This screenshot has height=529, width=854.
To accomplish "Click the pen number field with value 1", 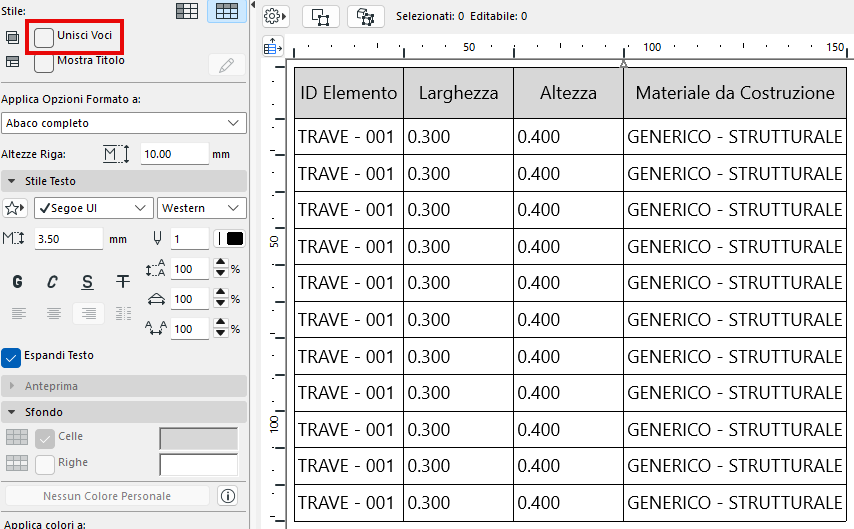I will (190, 239).
